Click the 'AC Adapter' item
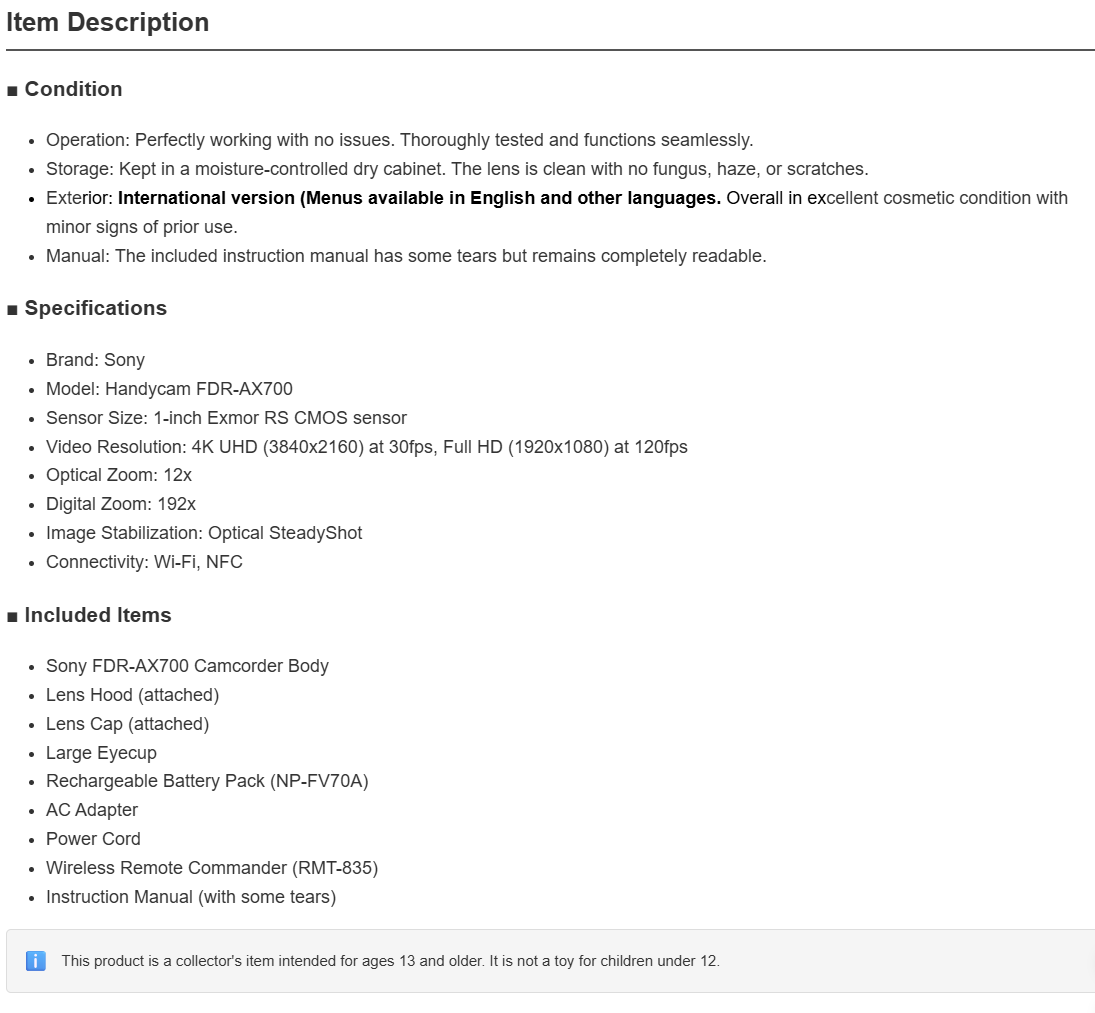 (x=92, y=810)
